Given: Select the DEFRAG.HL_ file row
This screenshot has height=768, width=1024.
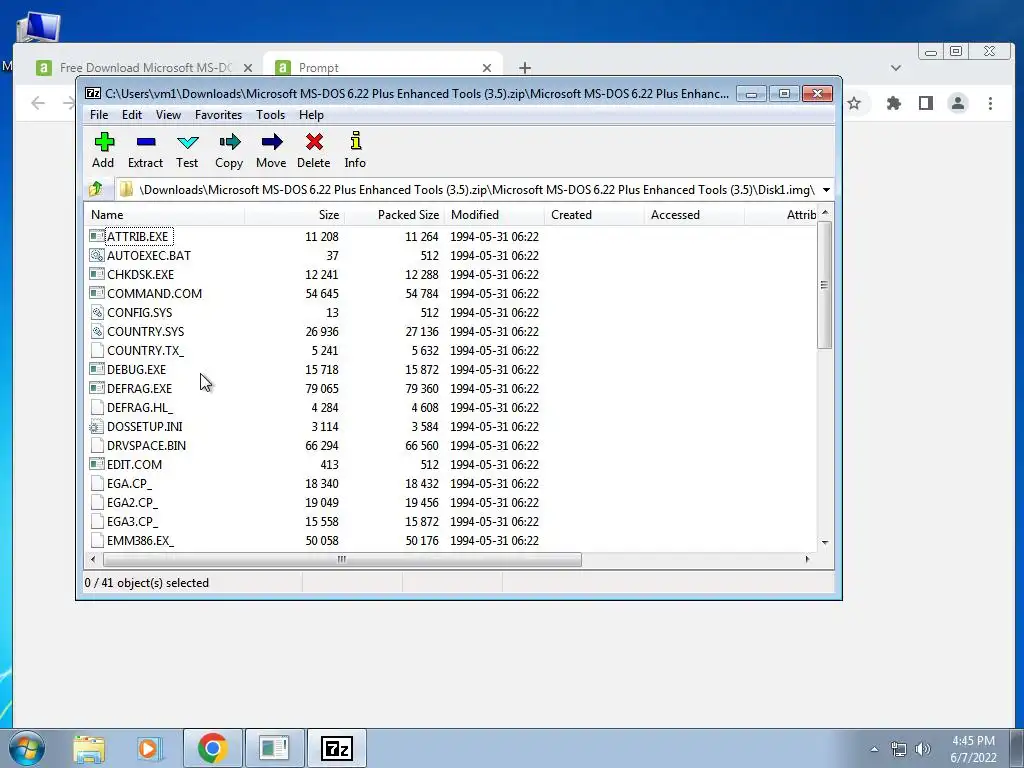Looking at the screenshot, I should pyautogui.click(x=451, y=408).
